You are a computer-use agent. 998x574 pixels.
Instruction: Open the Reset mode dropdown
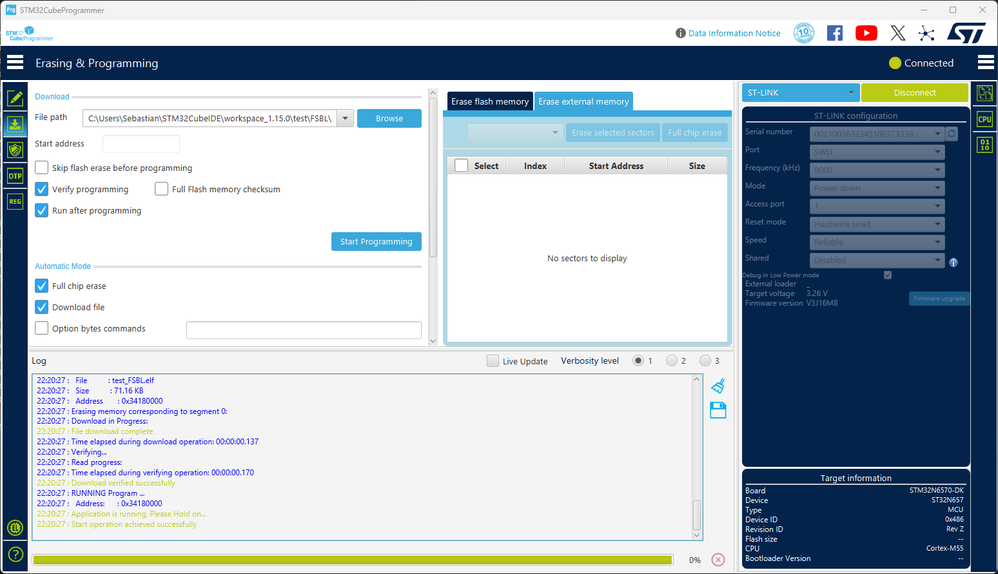coord(877,224)
